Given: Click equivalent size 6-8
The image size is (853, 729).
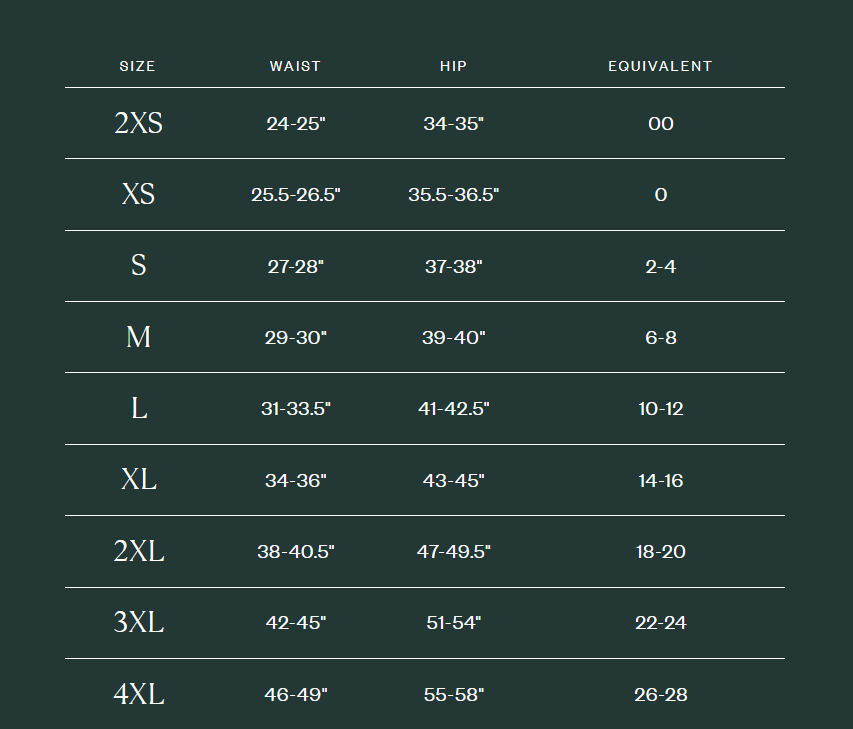Looking at the screenshot, I should pos(660,338).
